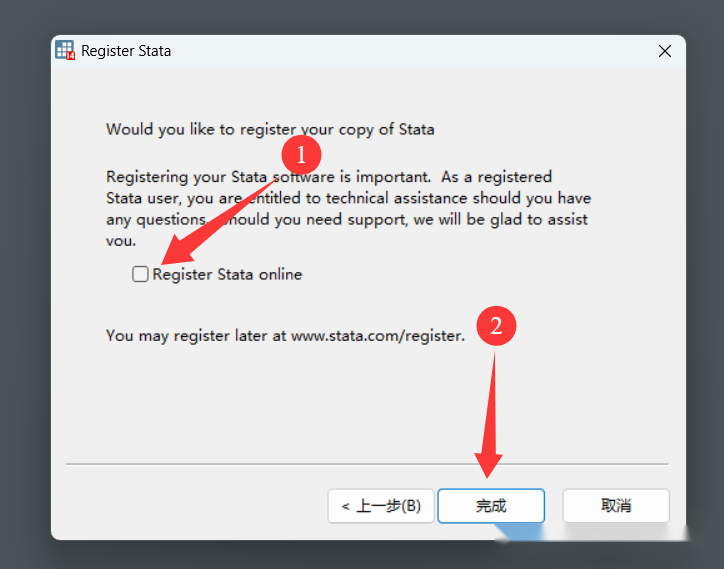
Task: Click the Stata icon in the title bar
Action: click(x=65, y=50)
